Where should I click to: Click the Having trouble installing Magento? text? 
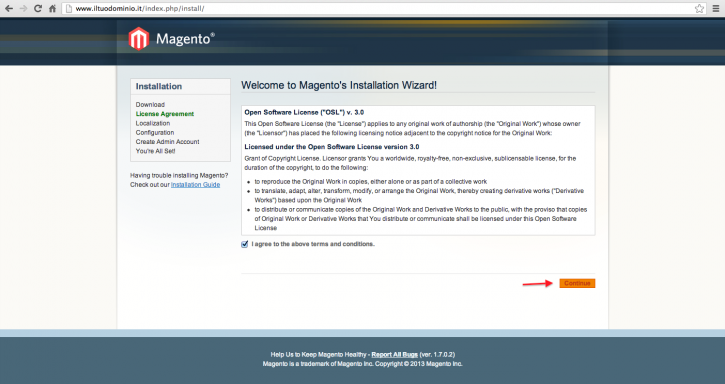[179, 175]
